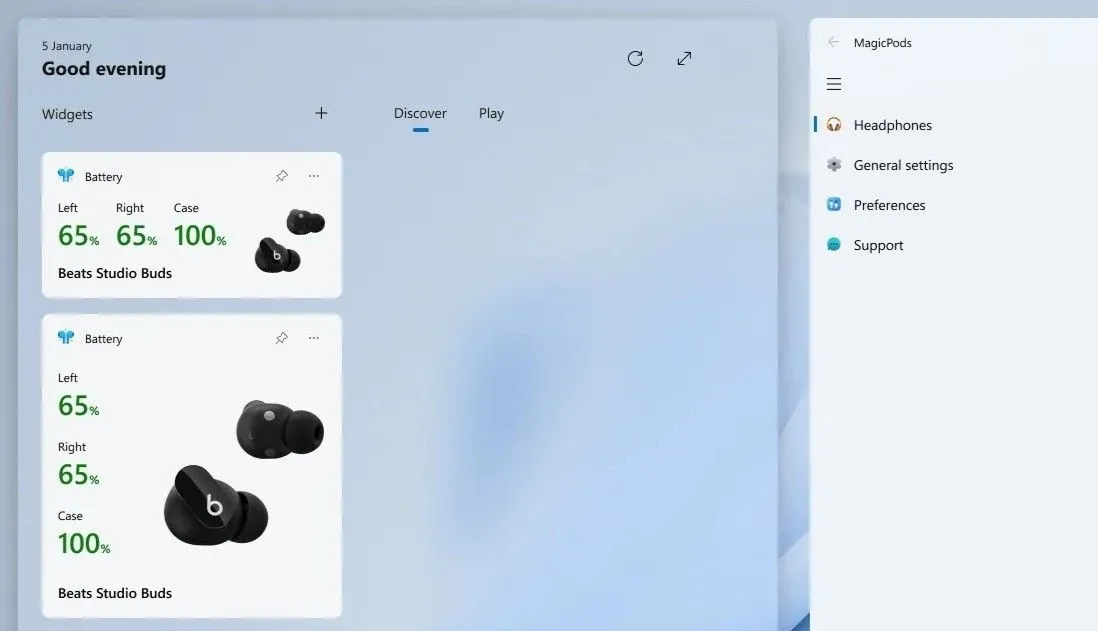
Task: Switch to the Discover tab
Action: click(420, 113)
